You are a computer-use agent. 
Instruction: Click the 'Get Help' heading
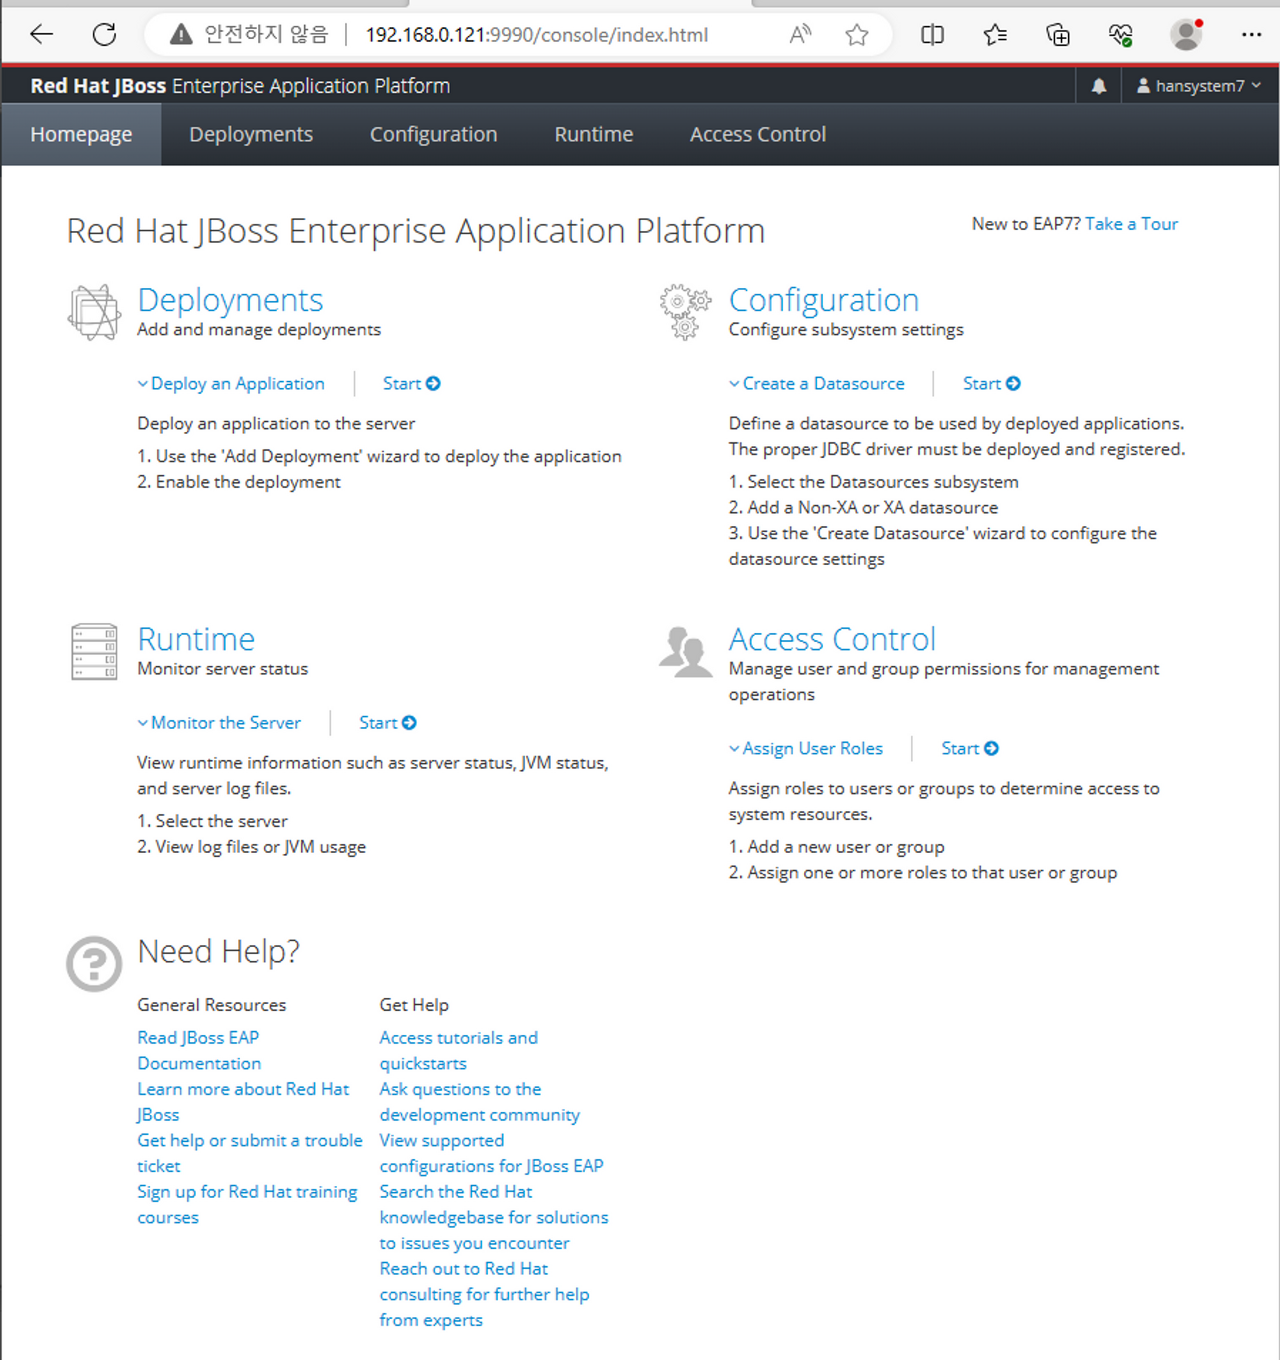pyautogui.click(x=414, y=1005)
